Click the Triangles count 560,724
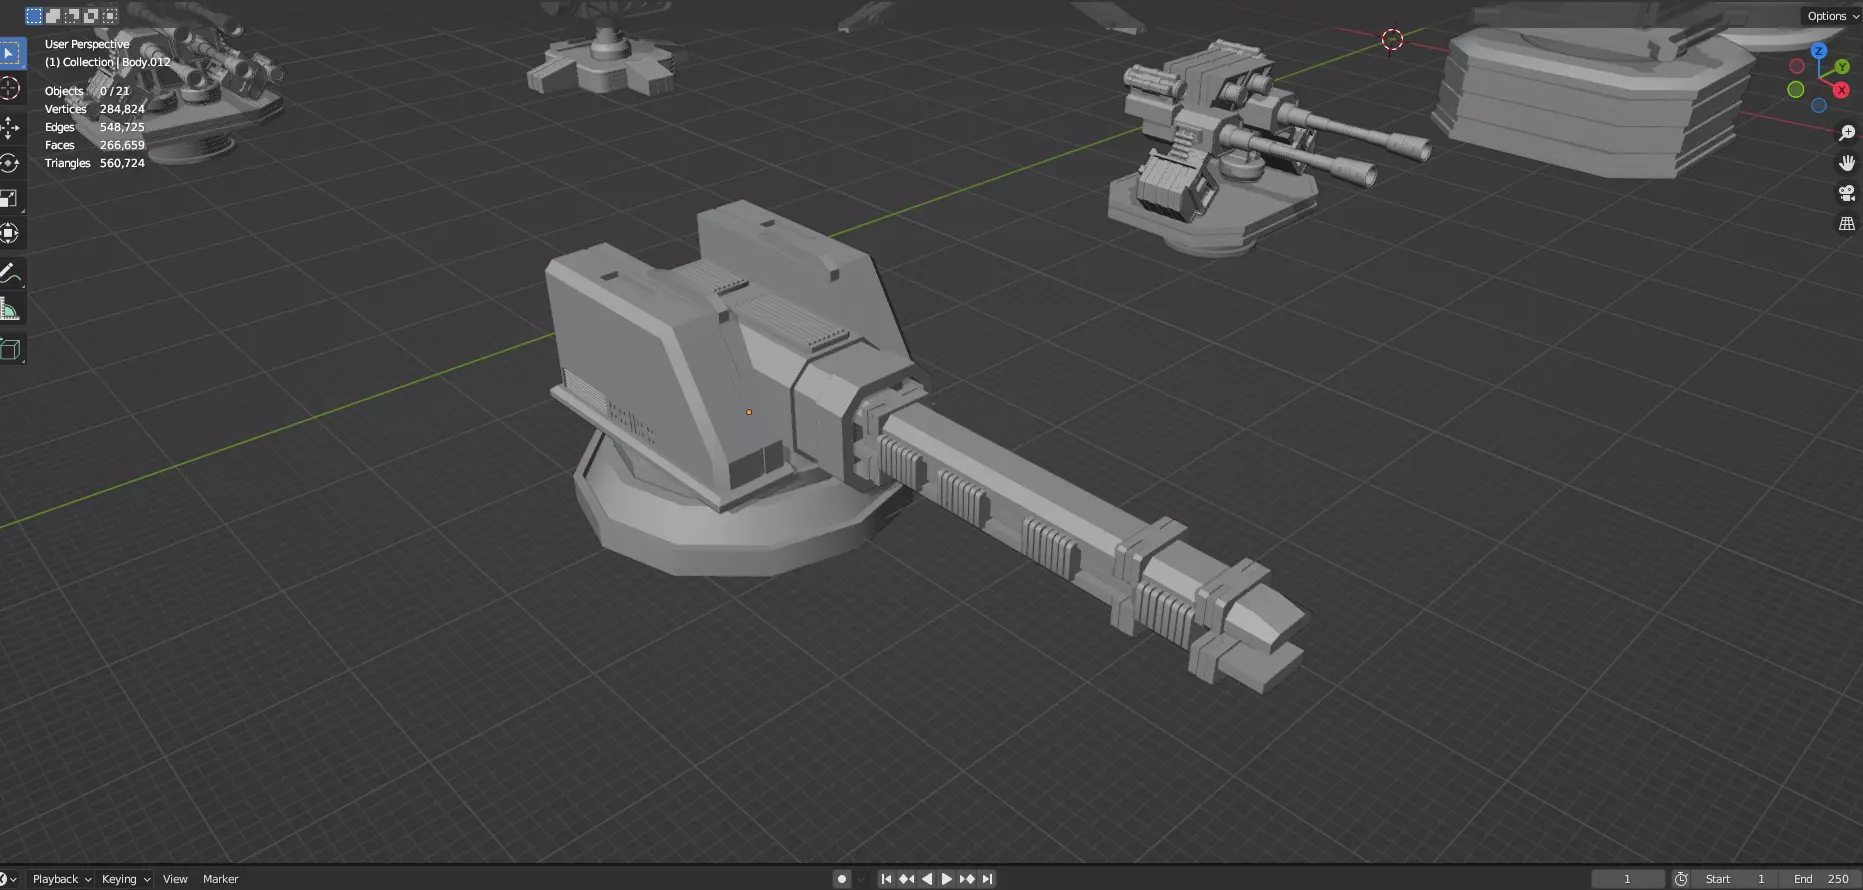 [122, 163]
